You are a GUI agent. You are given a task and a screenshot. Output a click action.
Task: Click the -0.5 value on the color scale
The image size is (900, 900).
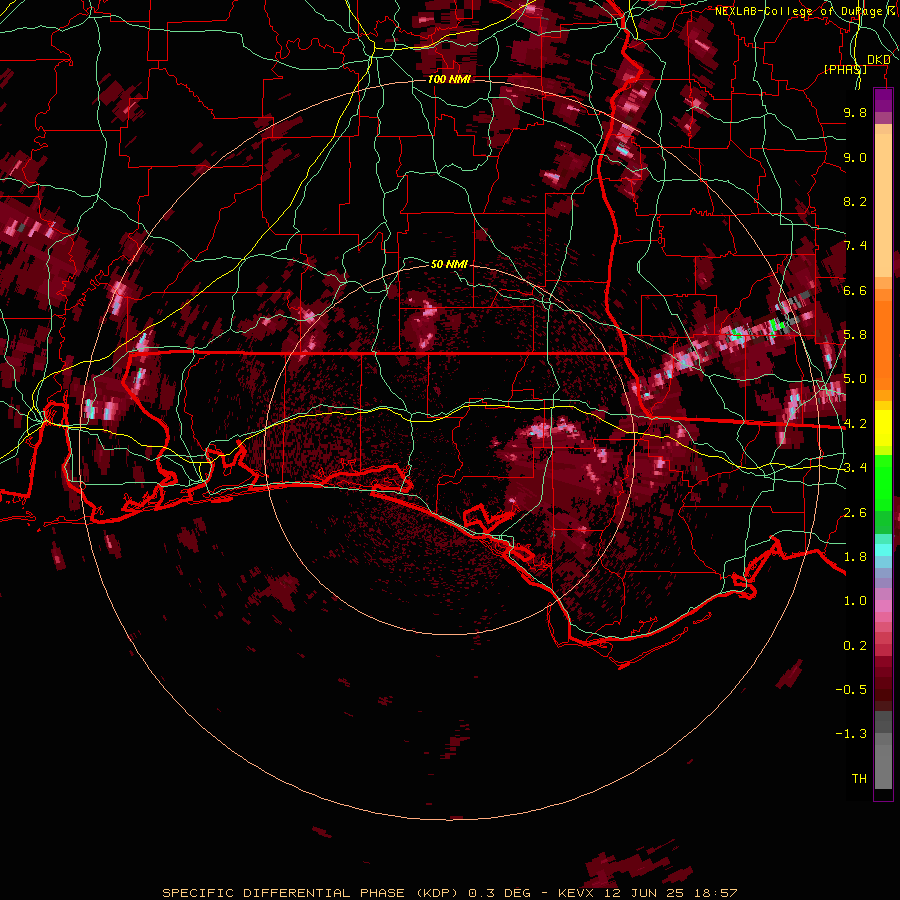click(851, 690)
